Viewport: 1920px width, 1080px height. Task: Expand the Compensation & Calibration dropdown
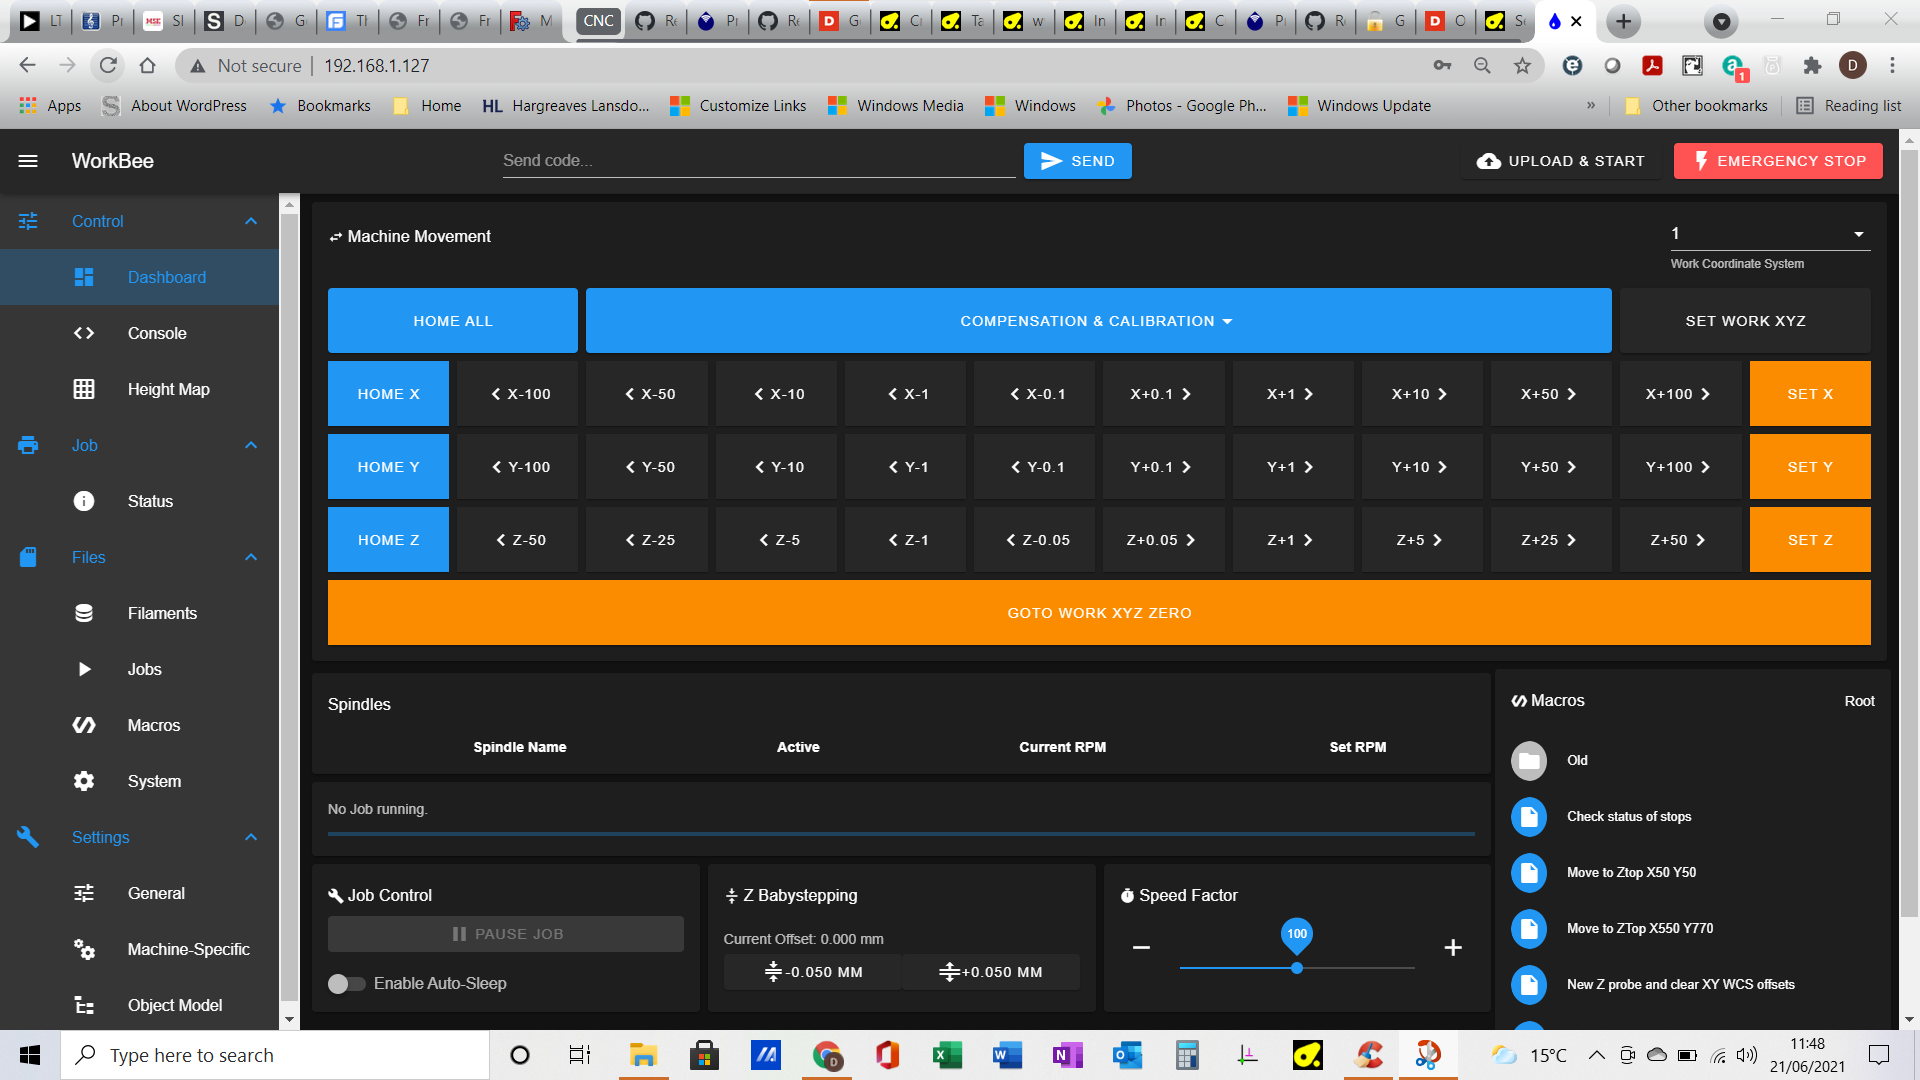(x=1098, y=320)
